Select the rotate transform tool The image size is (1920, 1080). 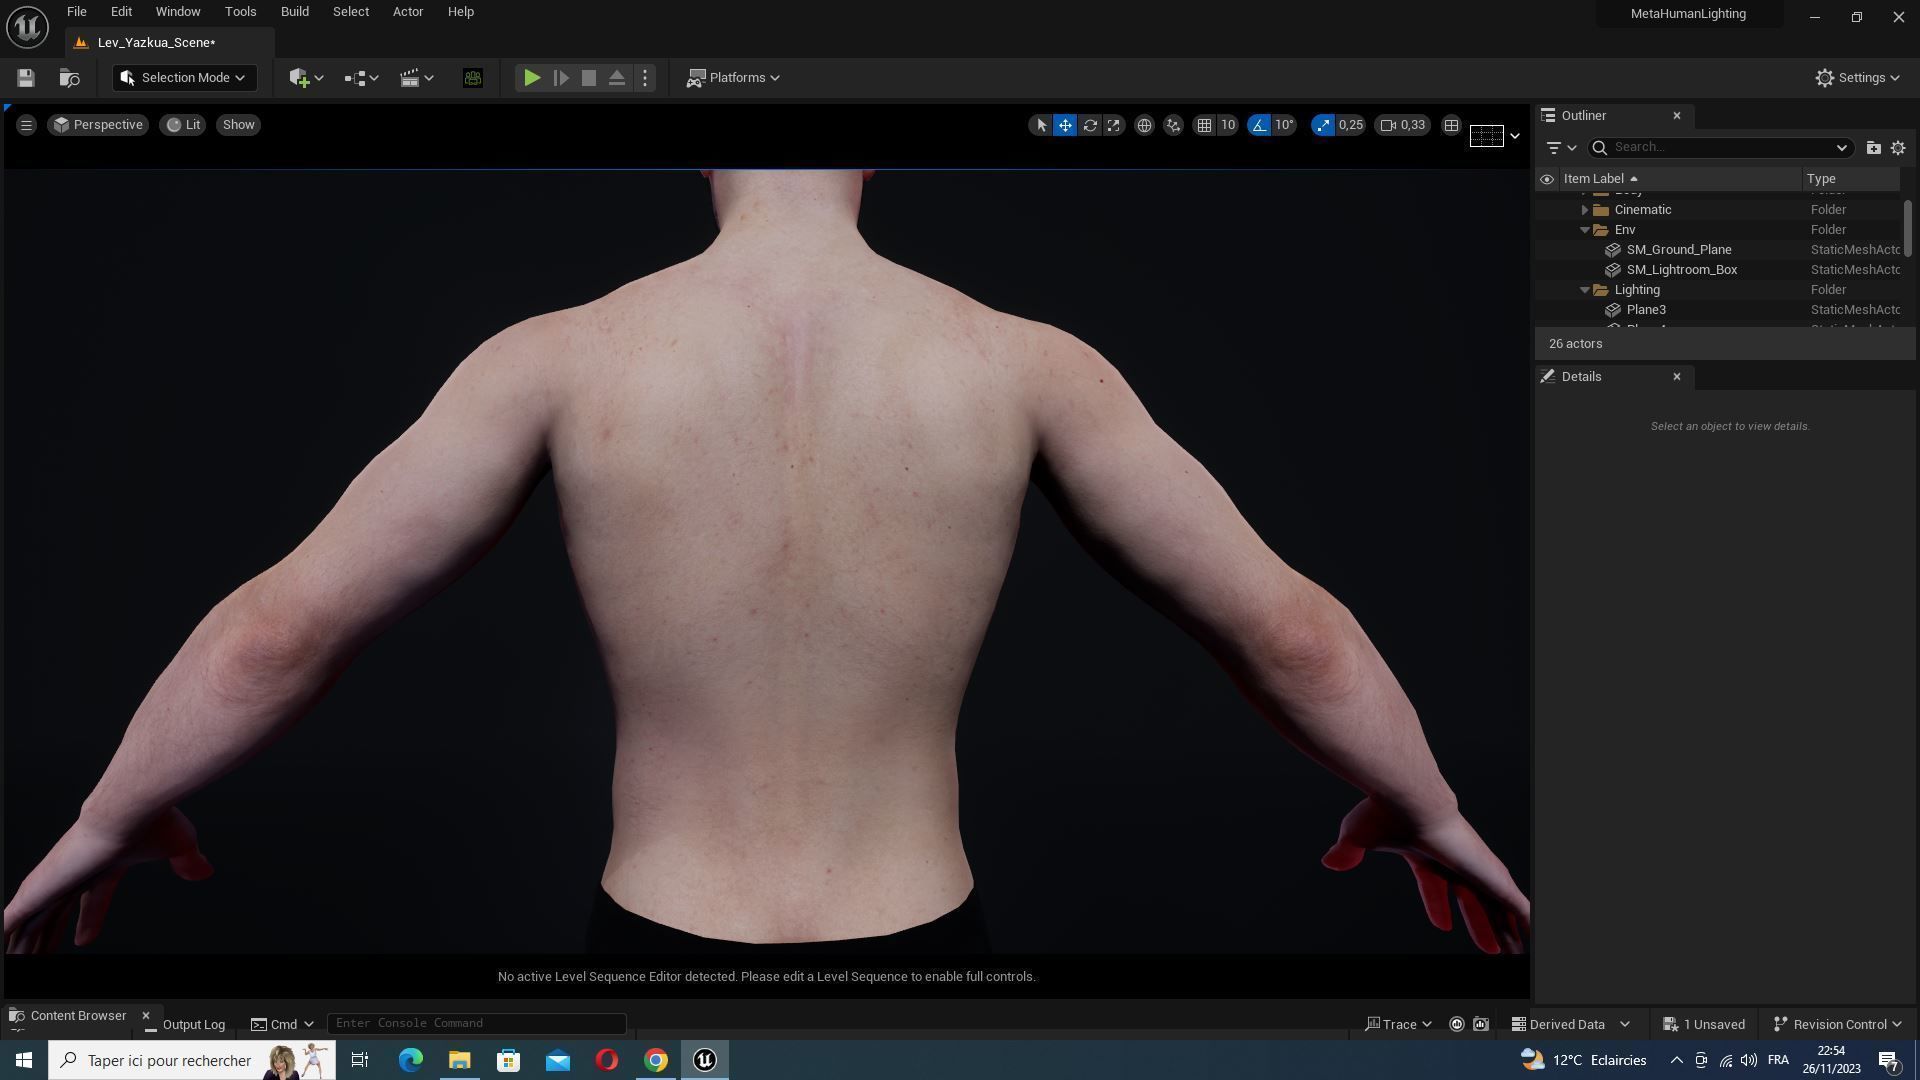click(1090, 125)
